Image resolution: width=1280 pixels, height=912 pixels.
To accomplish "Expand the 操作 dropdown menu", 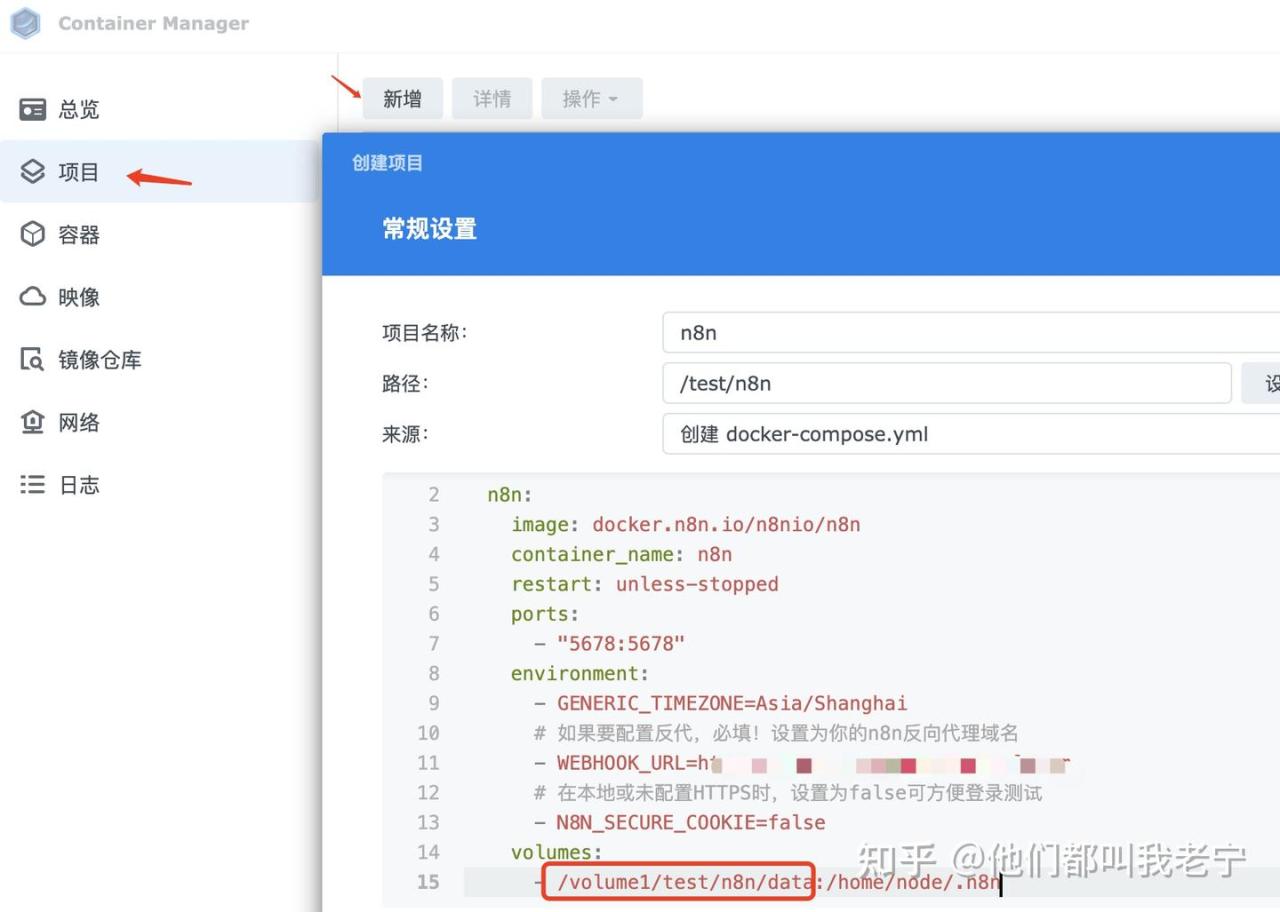I will tap(590, 99).
